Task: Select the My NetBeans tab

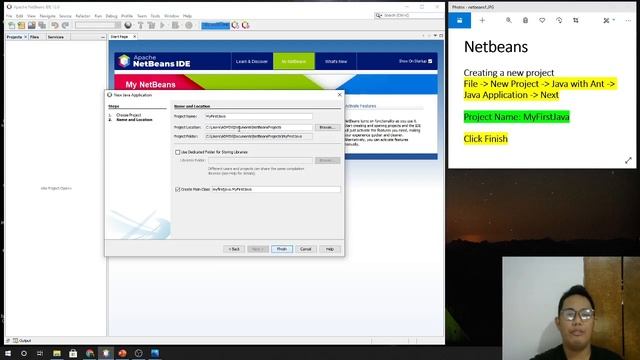Action: tap(294, 61)
